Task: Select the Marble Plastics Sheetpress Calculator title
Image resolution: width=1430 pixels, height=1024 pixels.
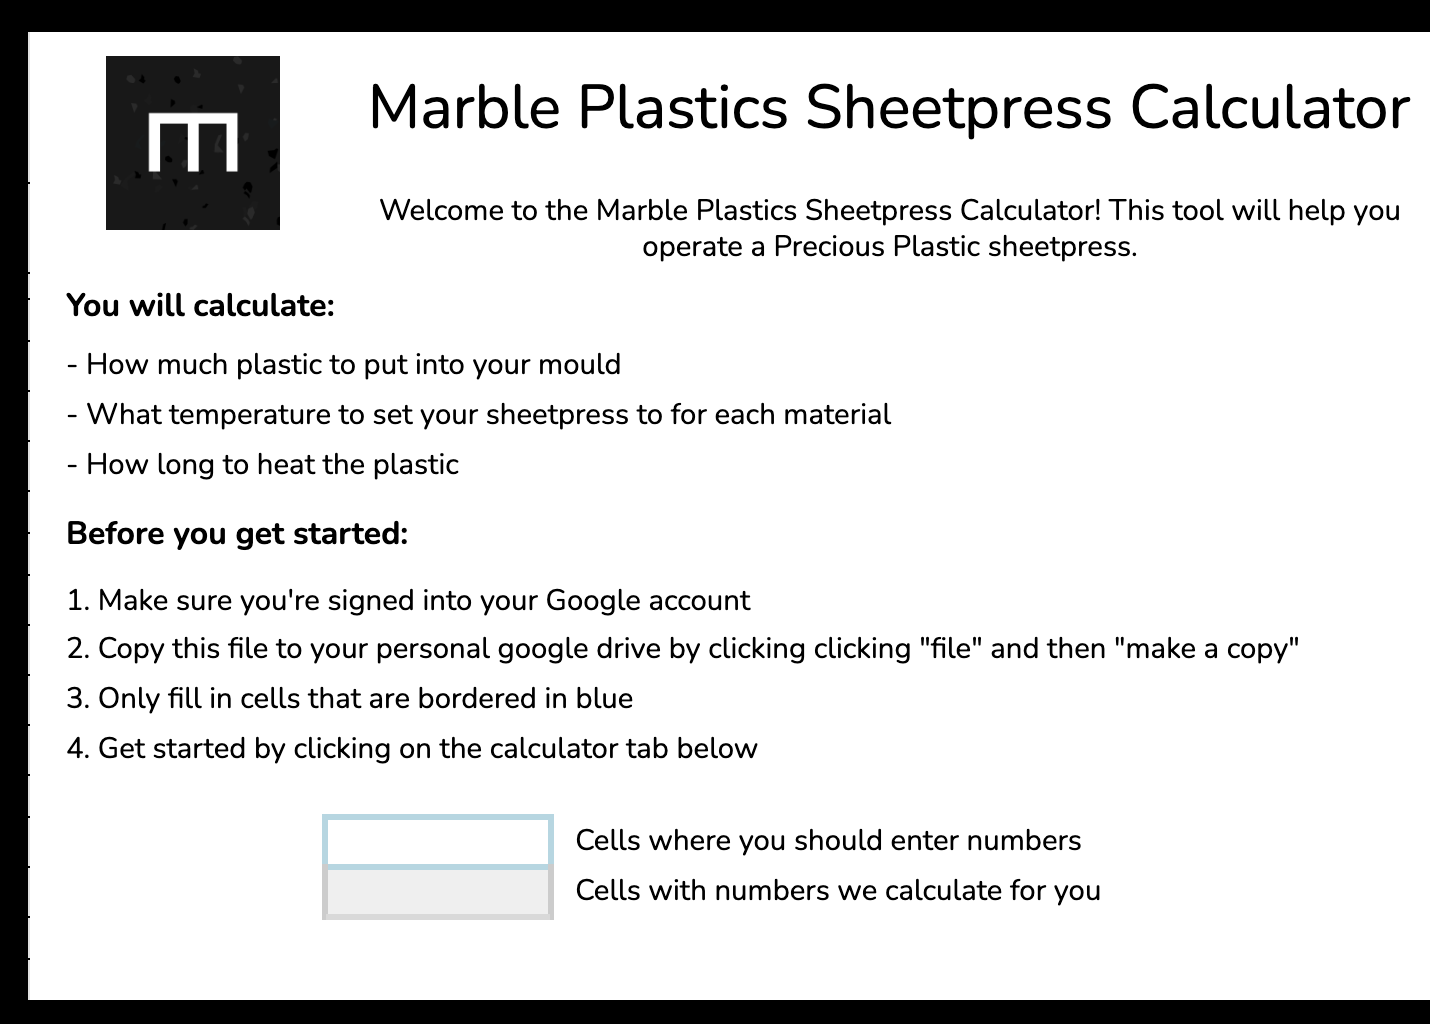Action: (889, 106)
